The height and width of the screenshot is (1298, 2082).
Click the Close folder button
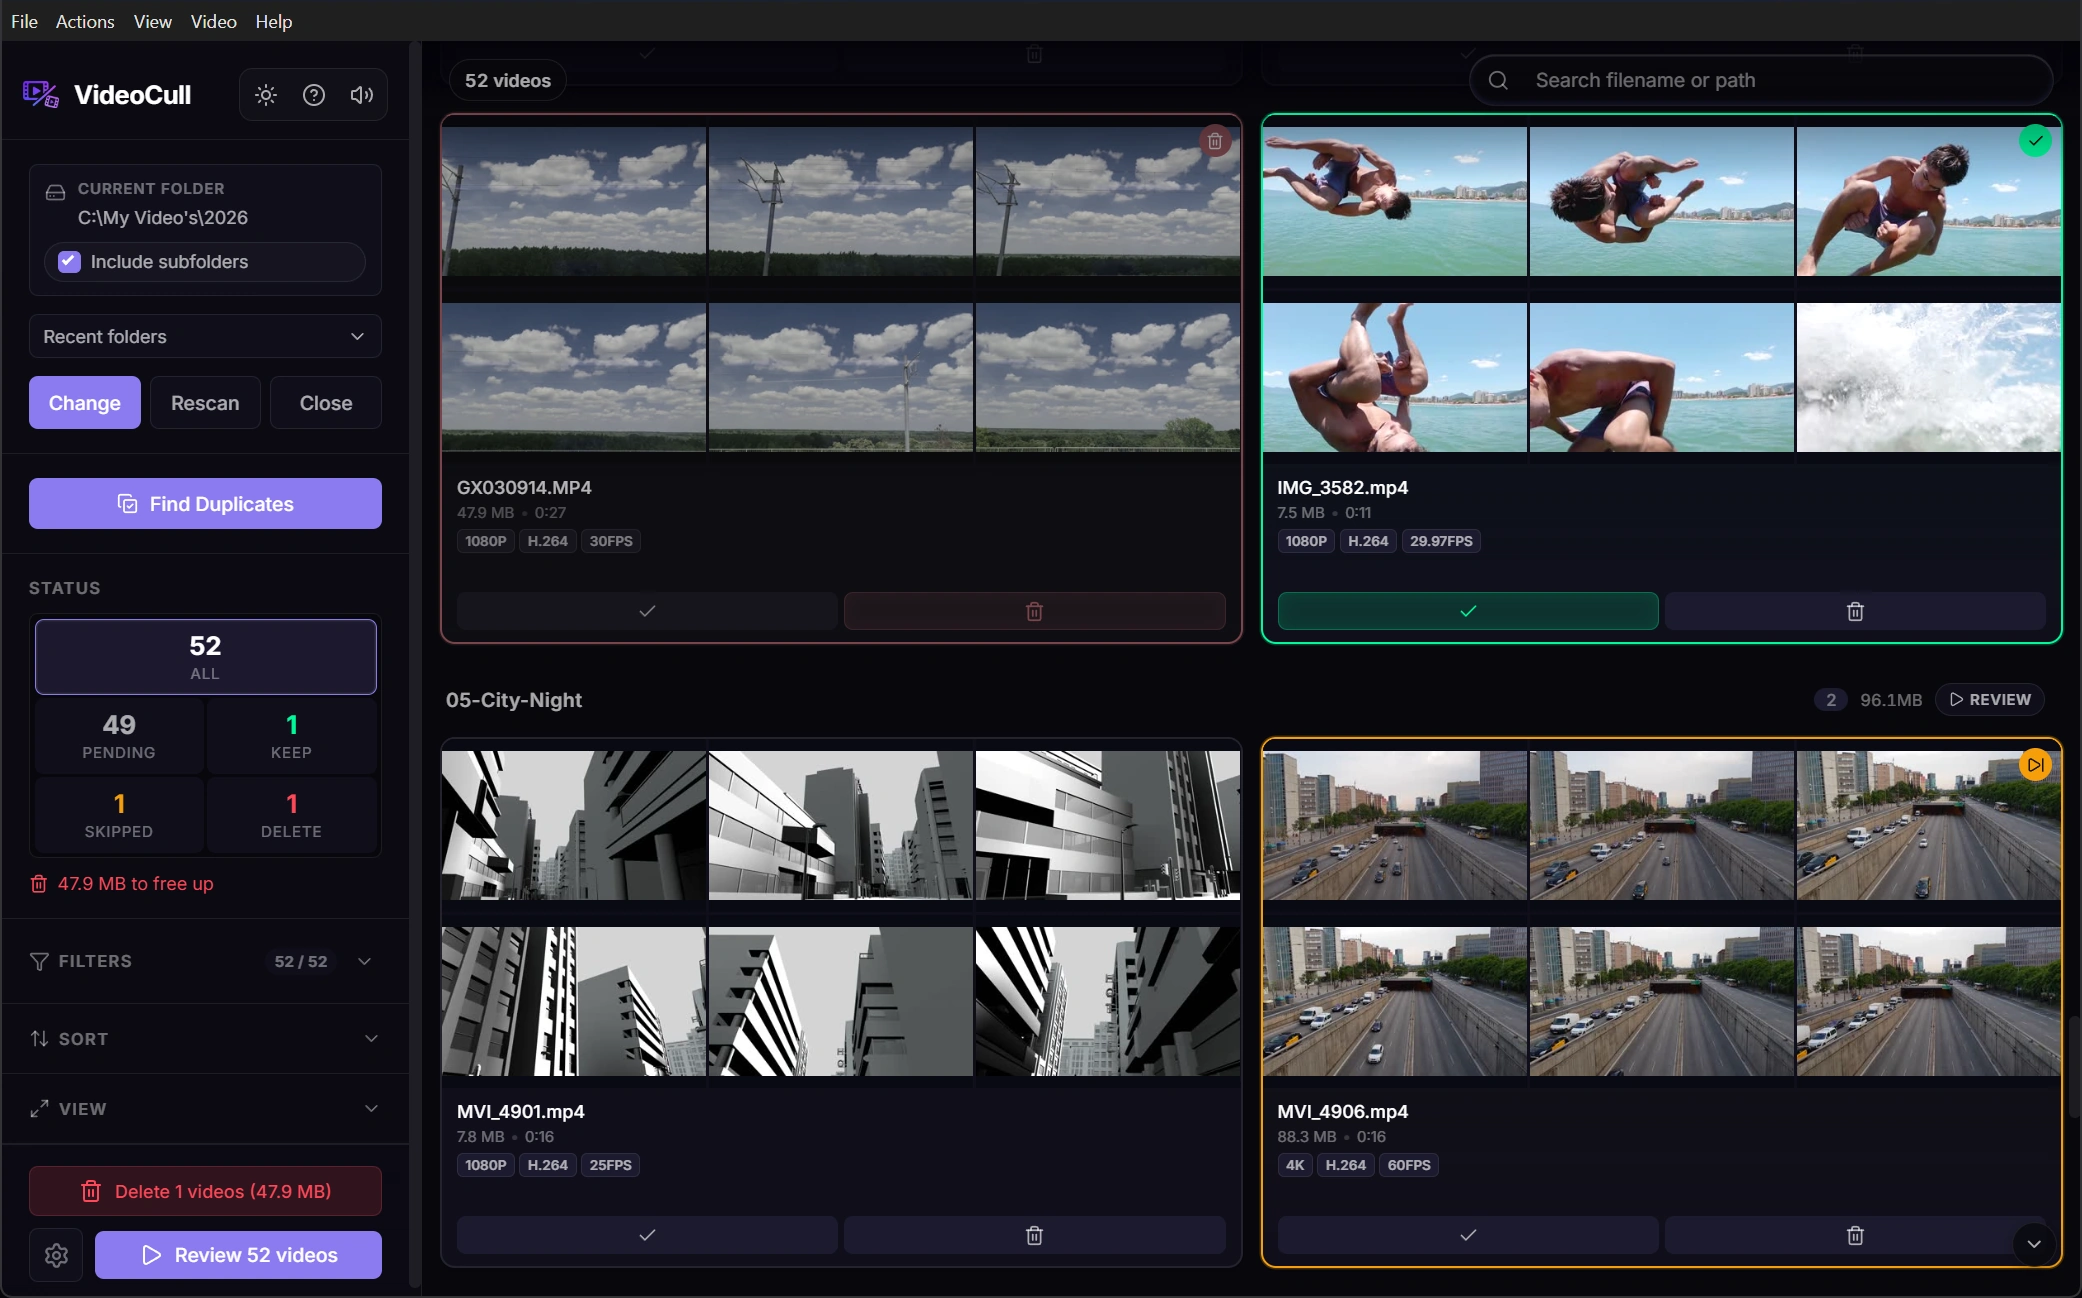(326, 403)
